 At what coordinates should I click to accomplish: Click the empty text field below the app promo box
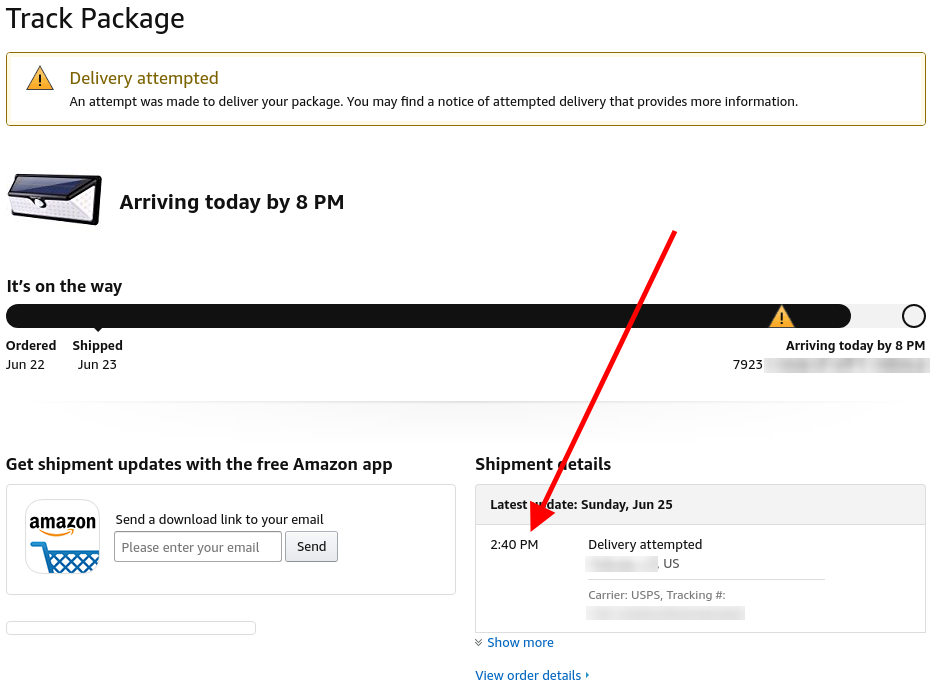click(x=130, y=627)
